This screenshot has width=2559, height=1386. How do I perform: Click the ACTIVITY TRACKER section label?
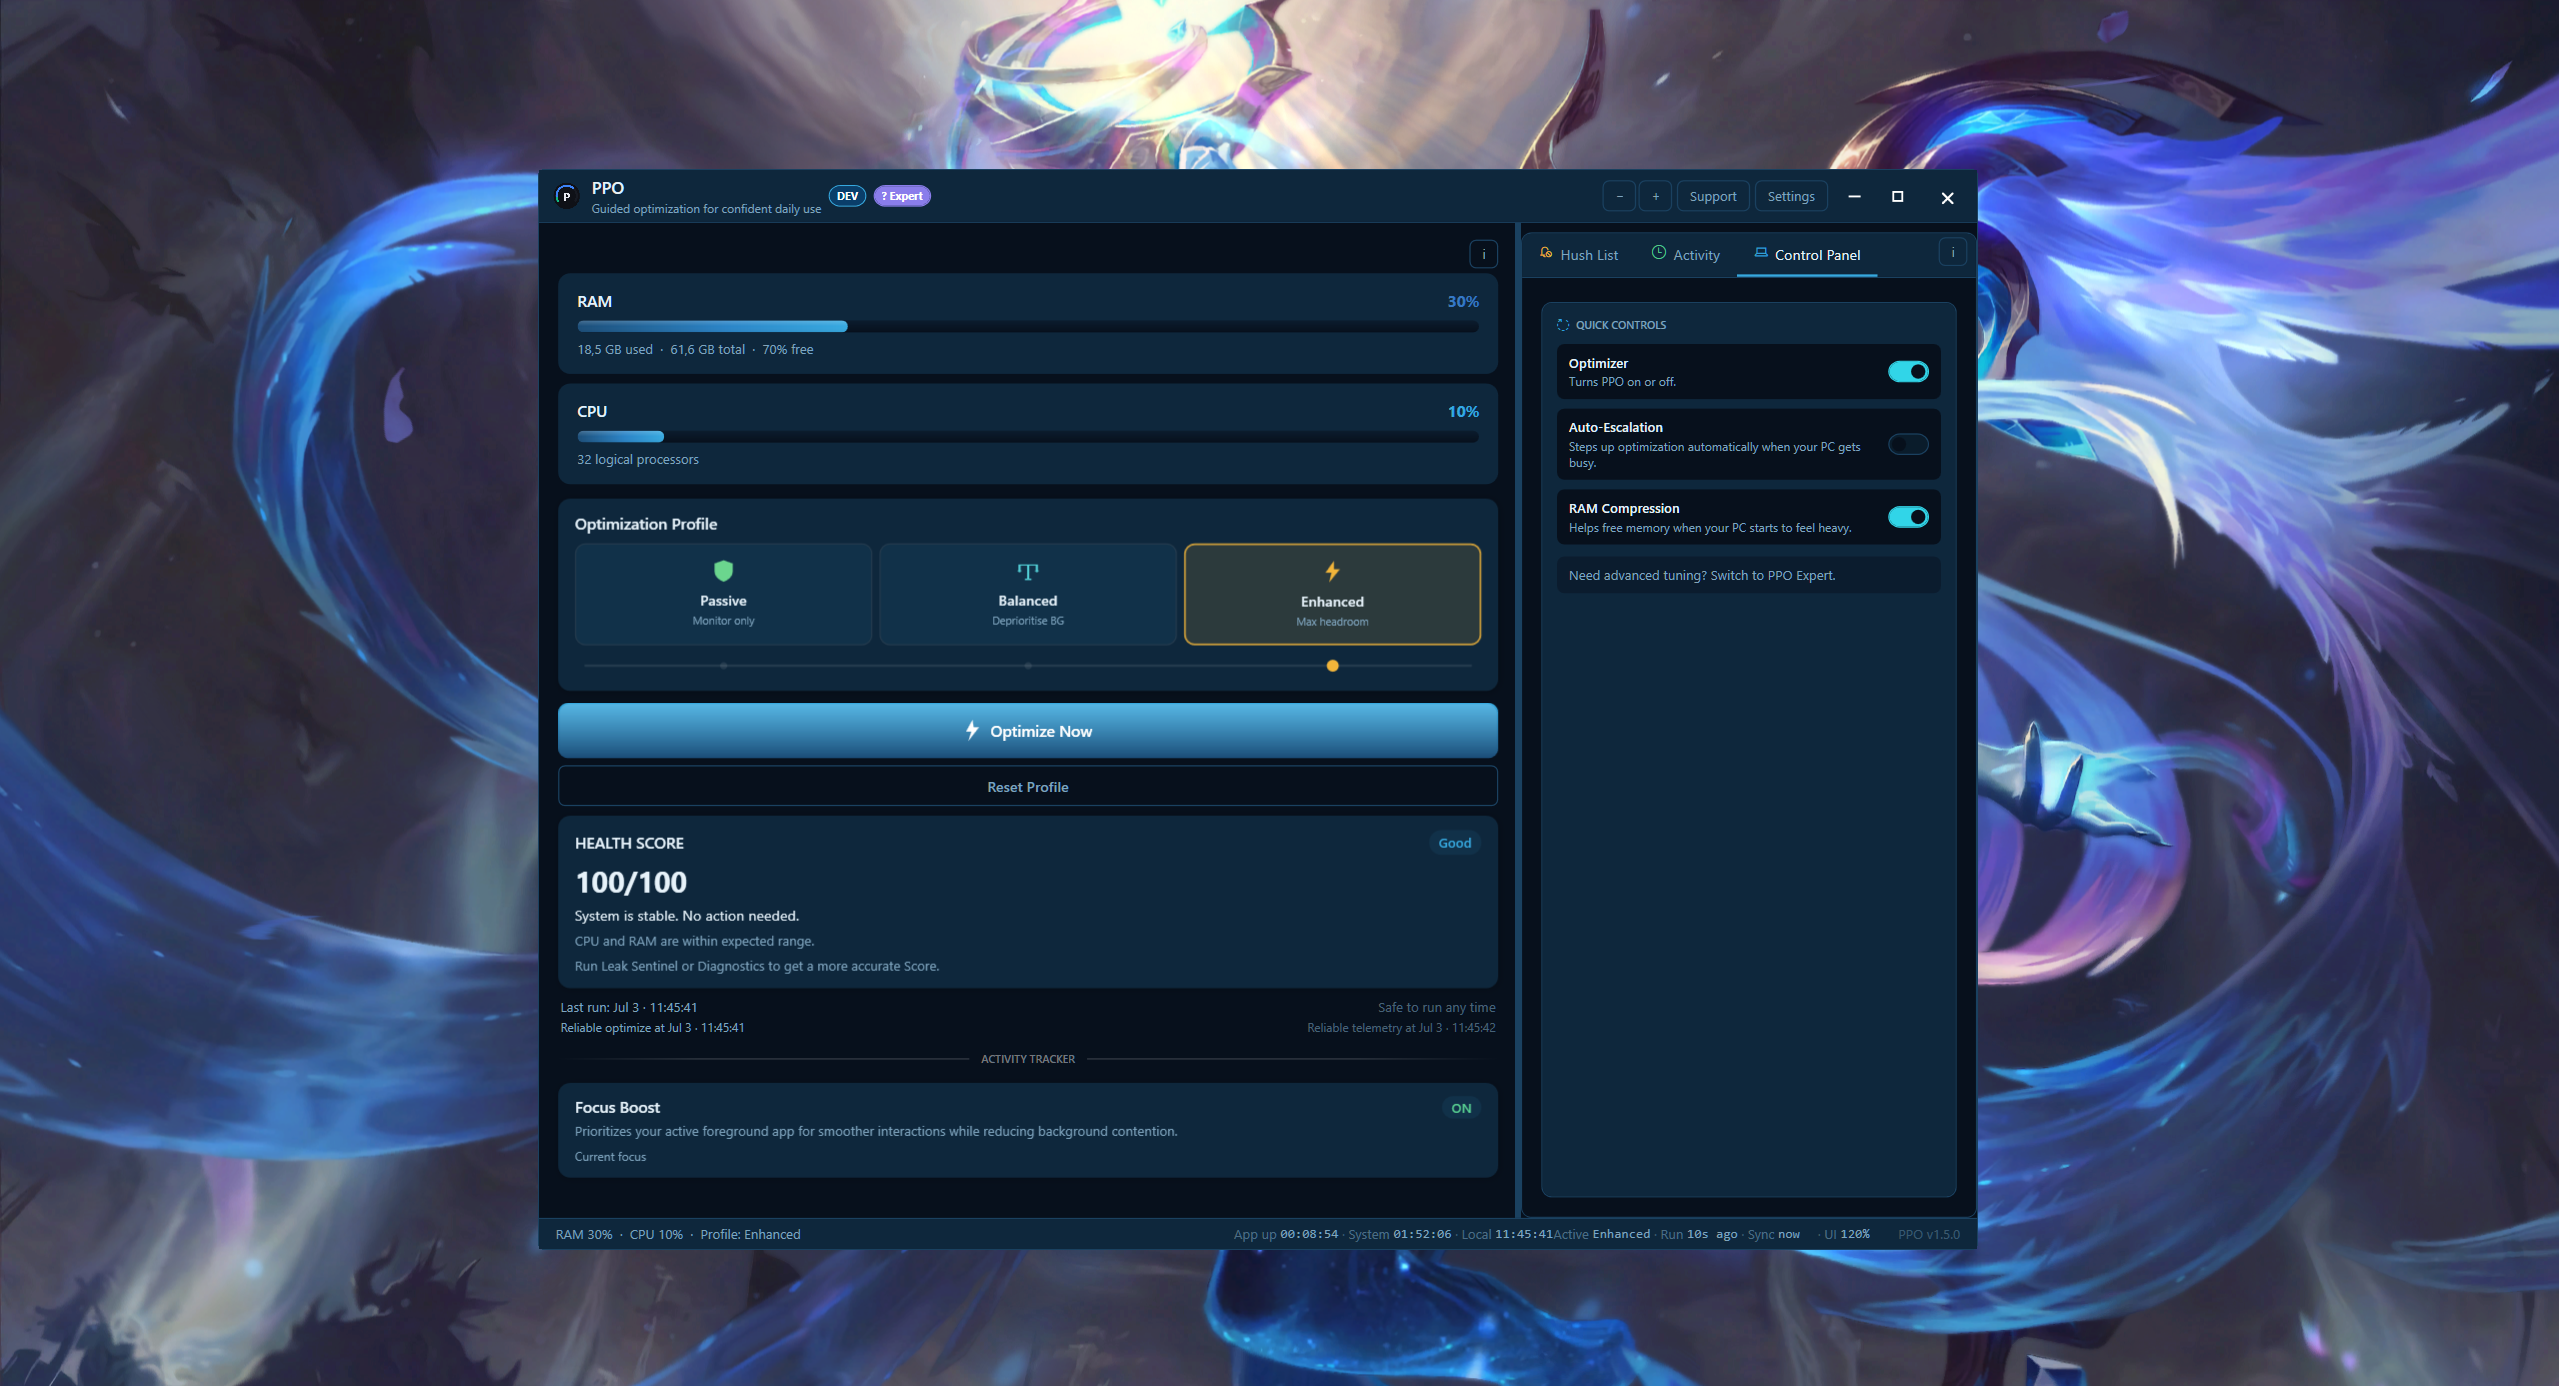pyautogui.click(x=1027, y=1059)
